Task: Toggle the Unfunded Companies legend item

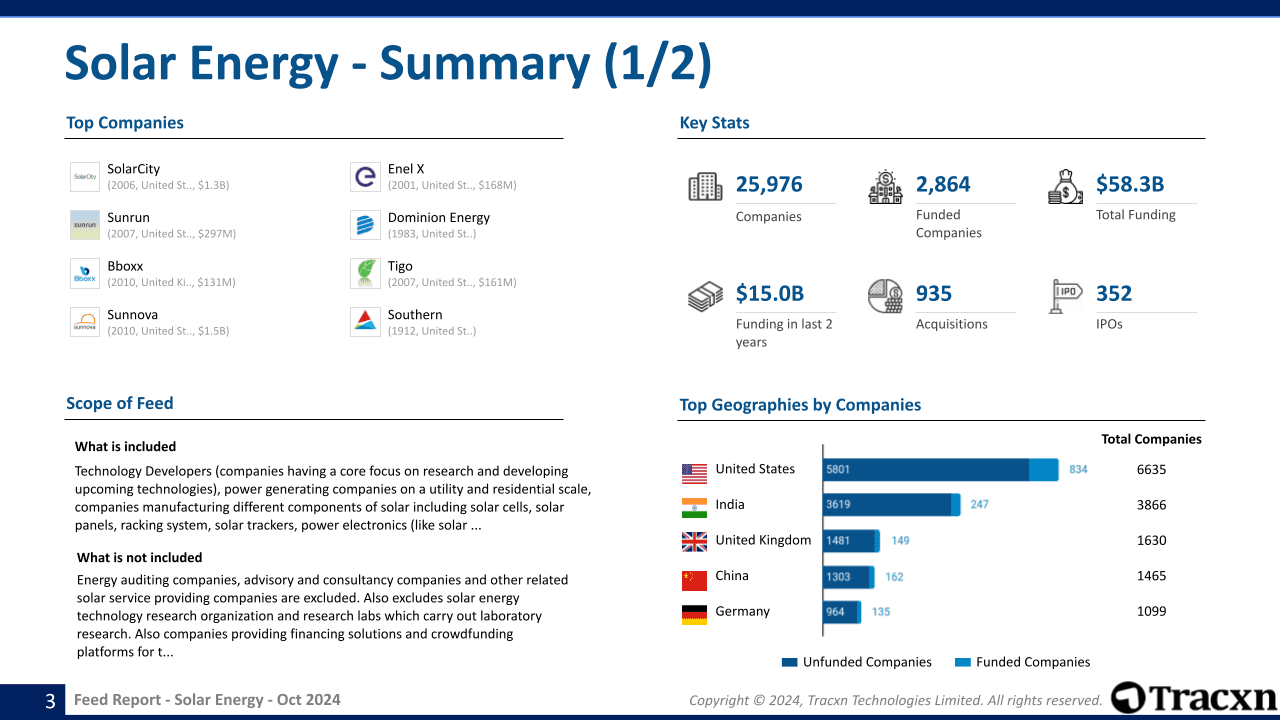Action: pyautogui.click(x=856, y=662)
